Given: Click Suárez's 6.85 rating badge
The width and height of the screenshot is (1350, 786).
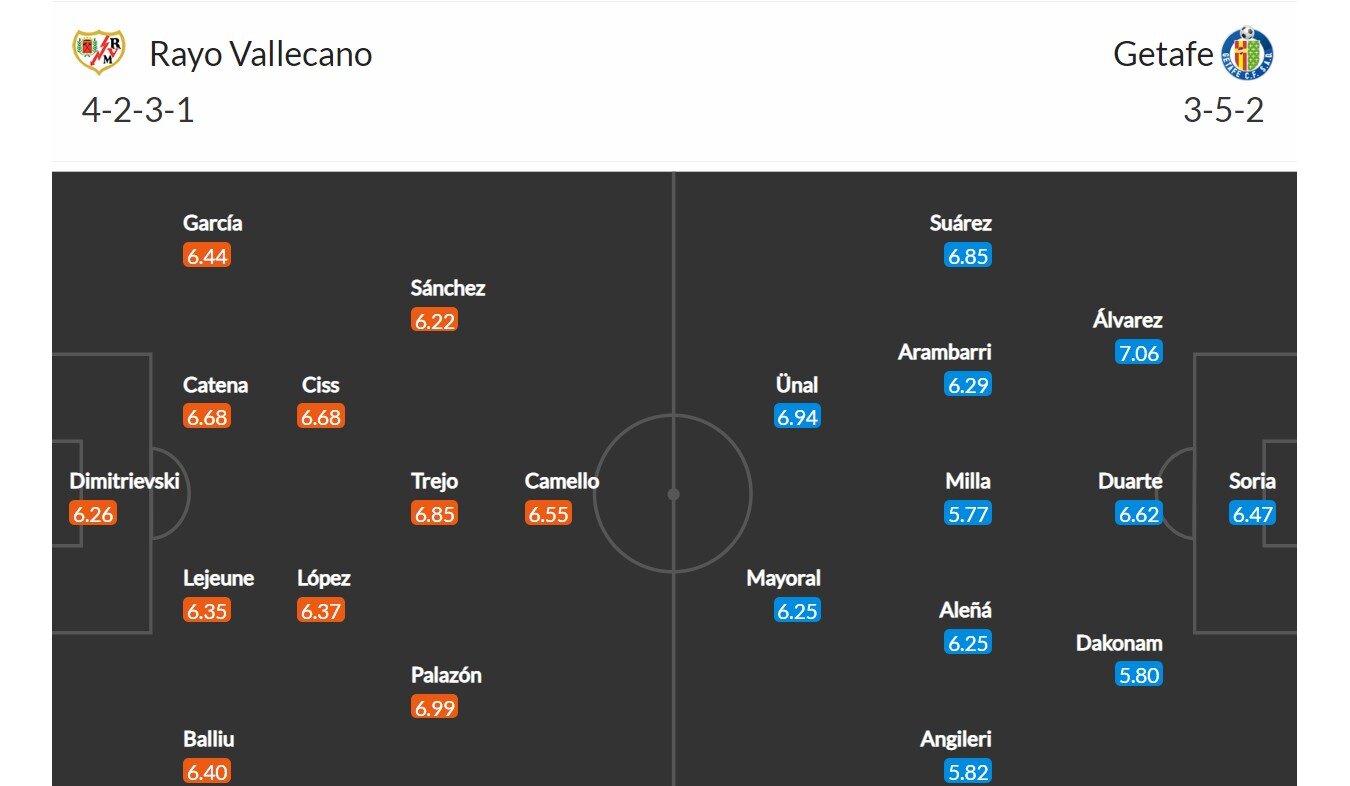Looking at the screenshot, I should pos(968,256).
